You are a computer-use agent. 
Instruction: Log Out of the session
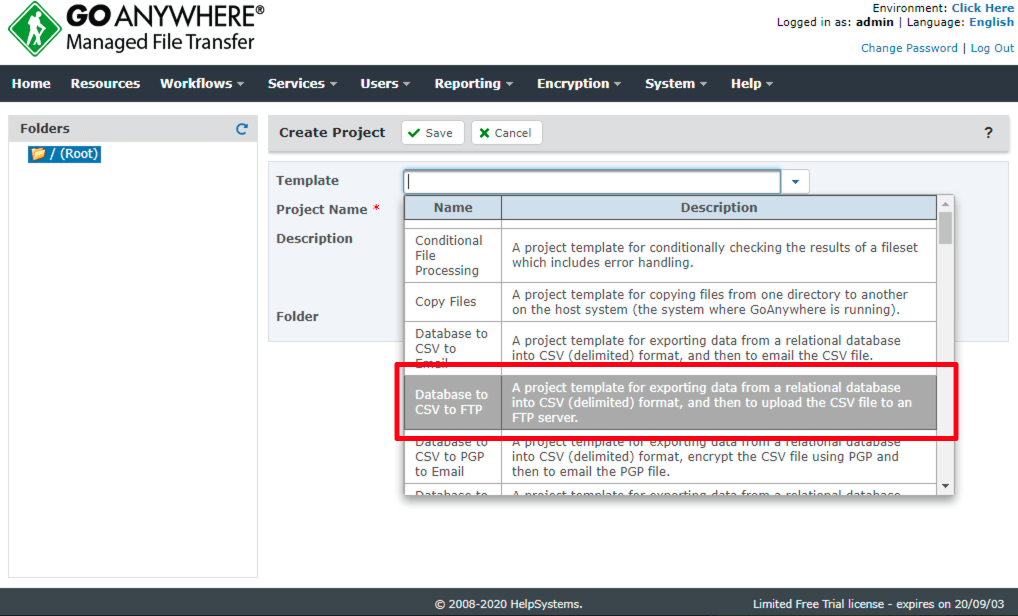point(992,48)
